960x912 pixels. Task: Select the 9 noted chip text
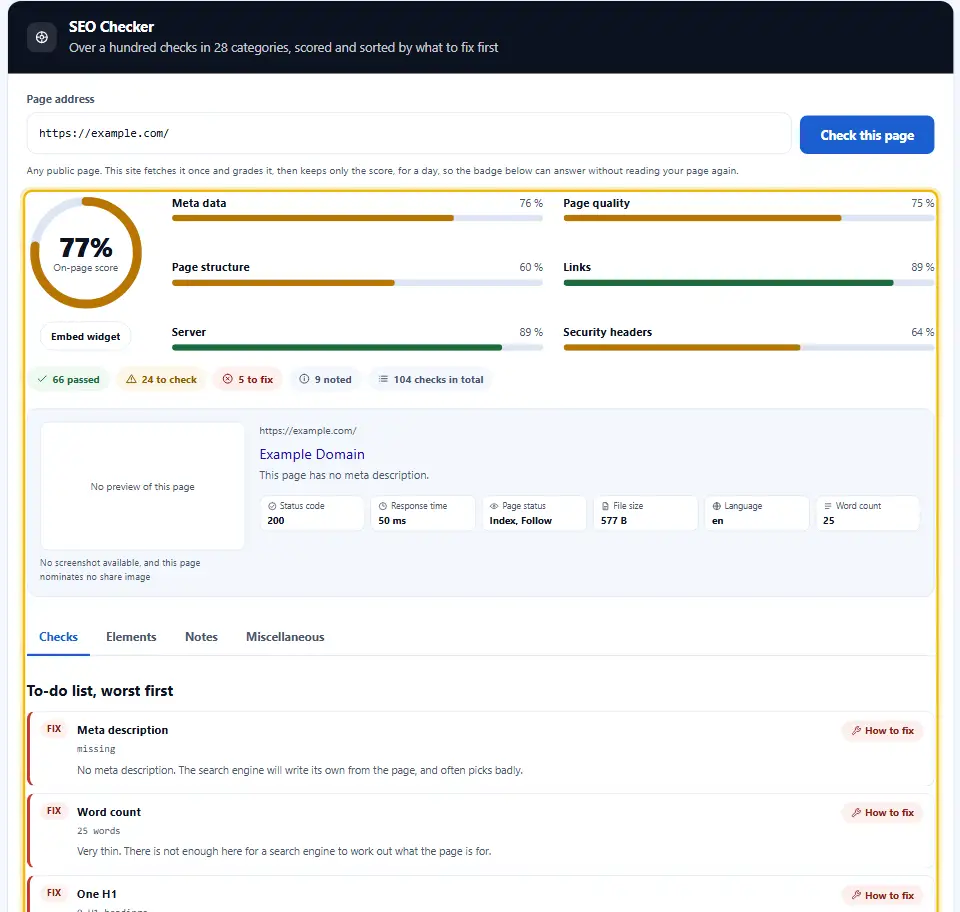coord(333,379)
